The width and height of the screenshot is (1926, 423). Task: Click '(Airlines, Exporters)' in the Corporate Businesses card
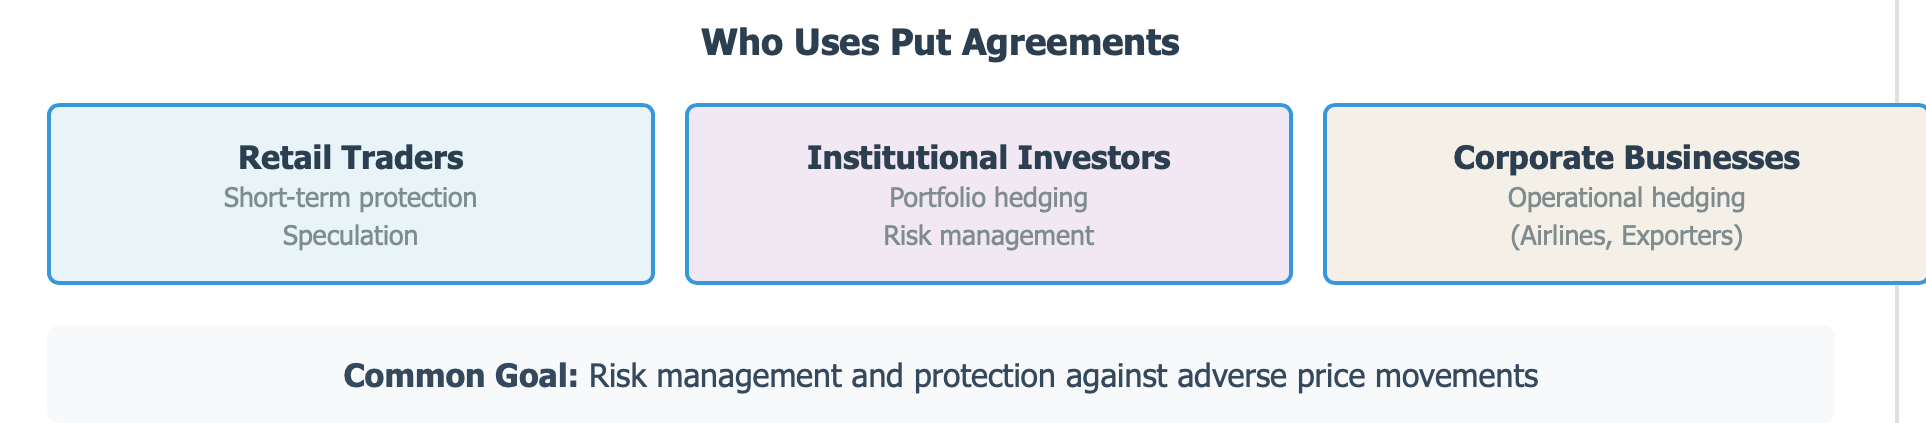pos(1627,236)
